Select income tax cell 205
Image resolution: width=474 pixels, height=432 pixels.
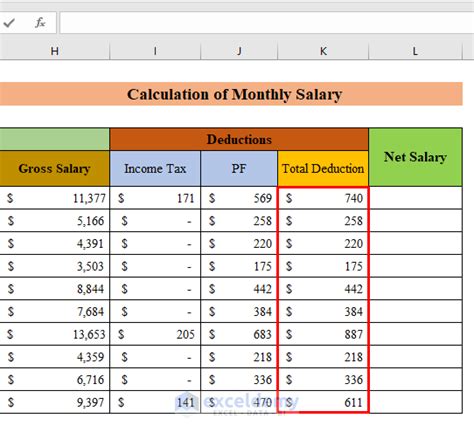[x=155, y=334]
